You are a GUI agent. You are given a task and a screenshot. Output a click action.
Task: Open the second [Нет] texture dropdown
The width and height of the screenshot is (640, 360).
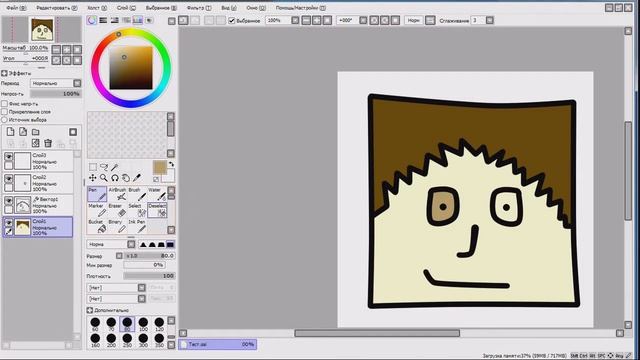[x=116, y=299]
